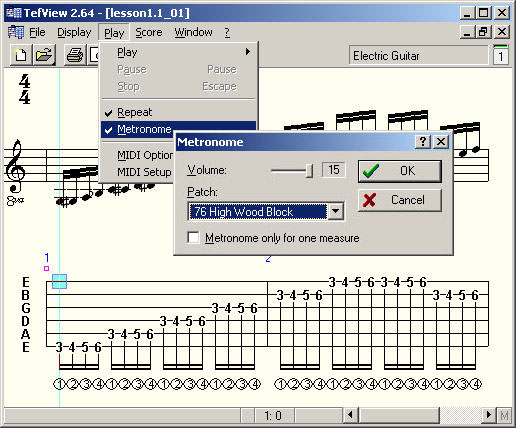Viewport: 516px width, 428px height.
Task: Open the Display menu
Action: point(74,32)
